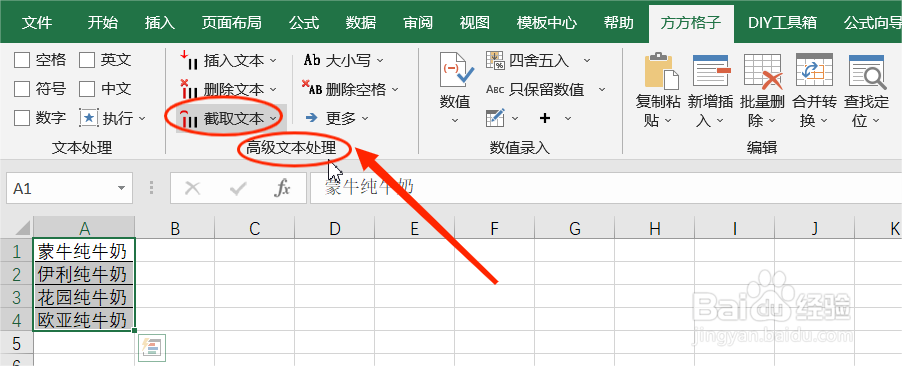Expand the 截取文本 dropdown arrow
The width and height of the screenshot is (902, 366).
(x=273, y=119)
